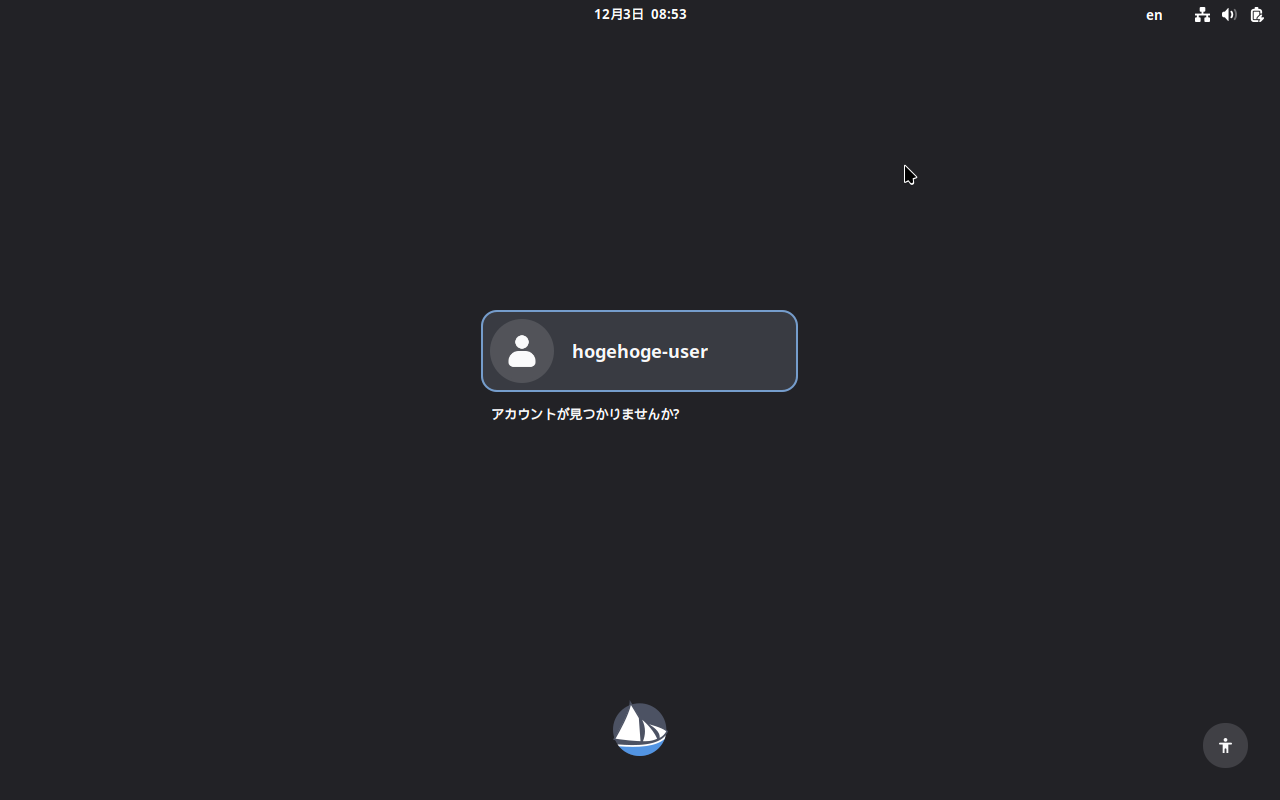Click the hogehoge-user name label

tap(640, 351)
